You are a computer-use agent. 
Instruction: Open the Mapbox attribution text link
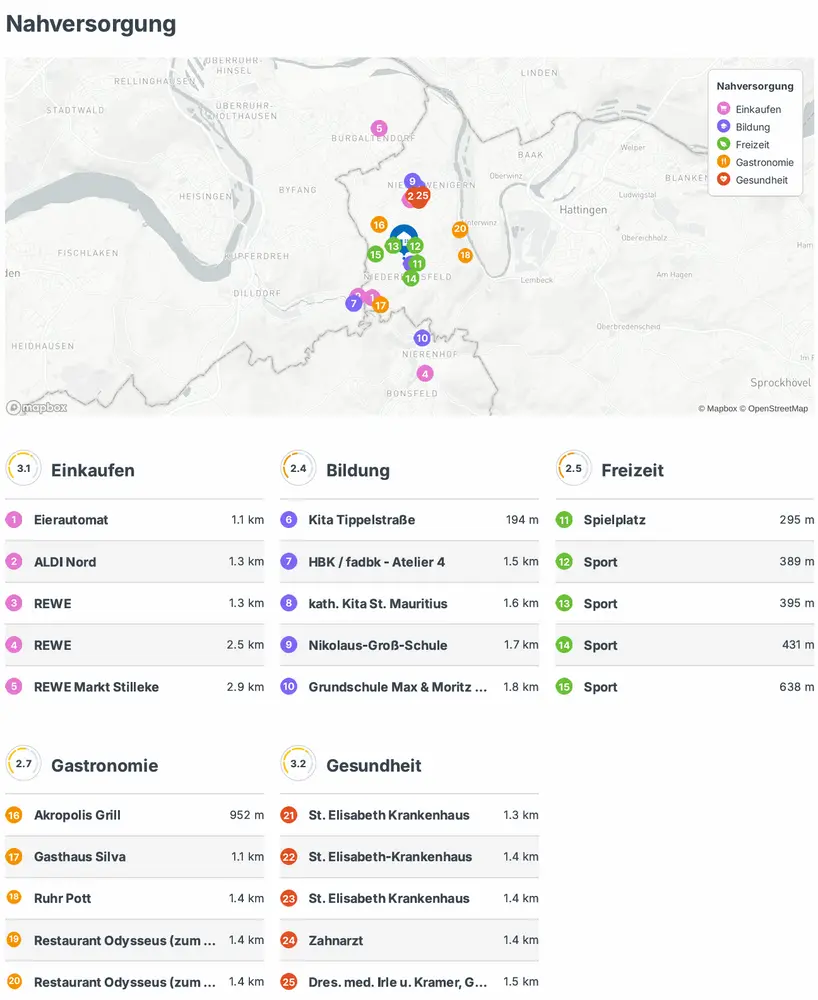tap(716, 408)
